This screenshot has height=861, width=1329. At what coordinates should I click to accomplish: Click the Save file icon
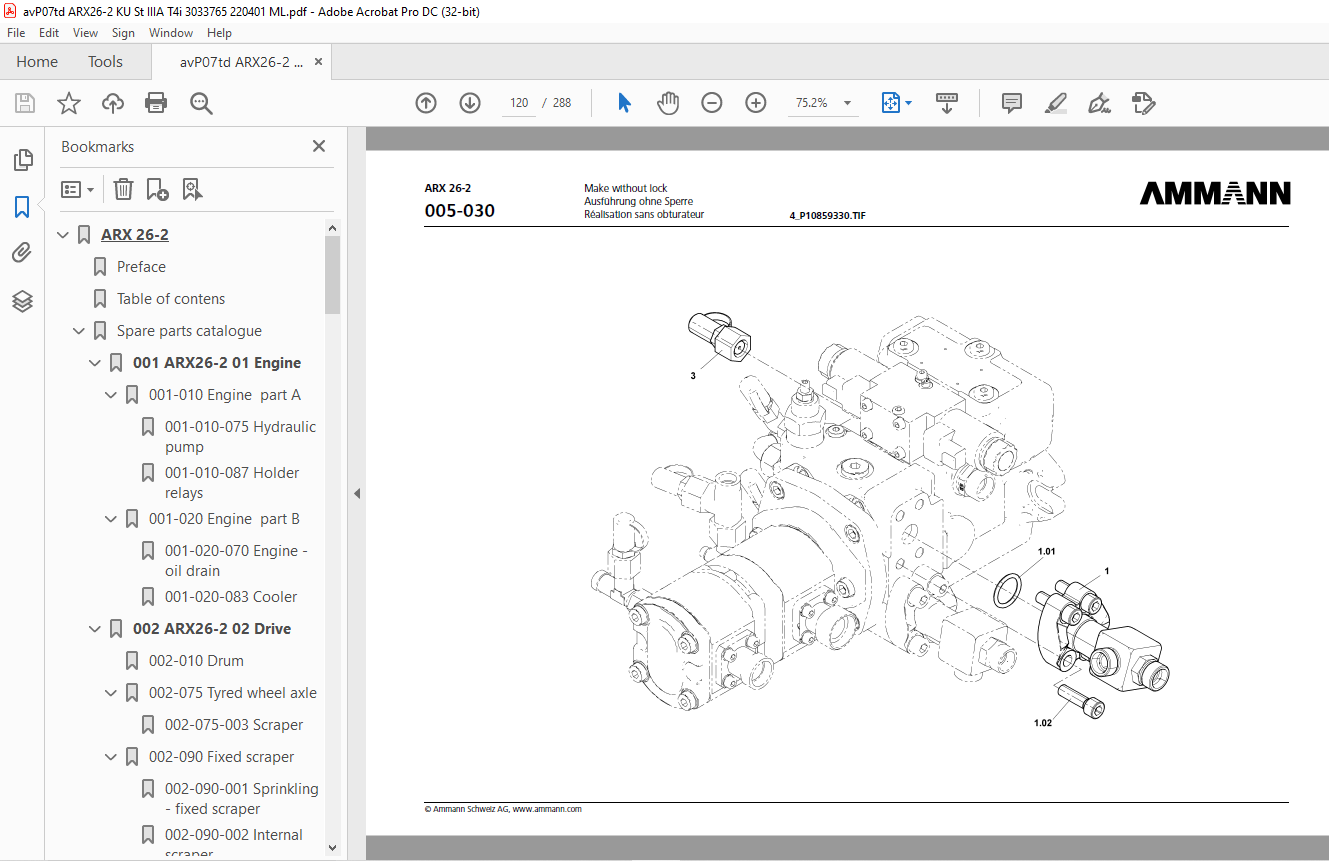pos(25,103)
